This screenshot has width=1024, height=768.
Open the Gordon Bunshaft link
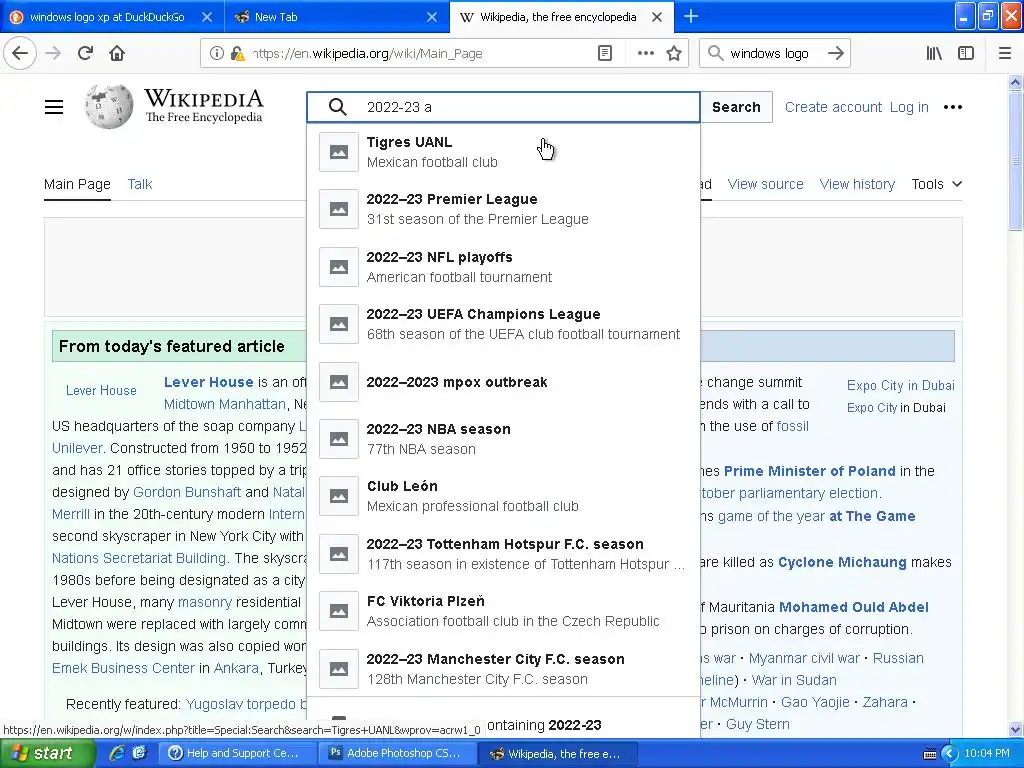pos(187,492)
